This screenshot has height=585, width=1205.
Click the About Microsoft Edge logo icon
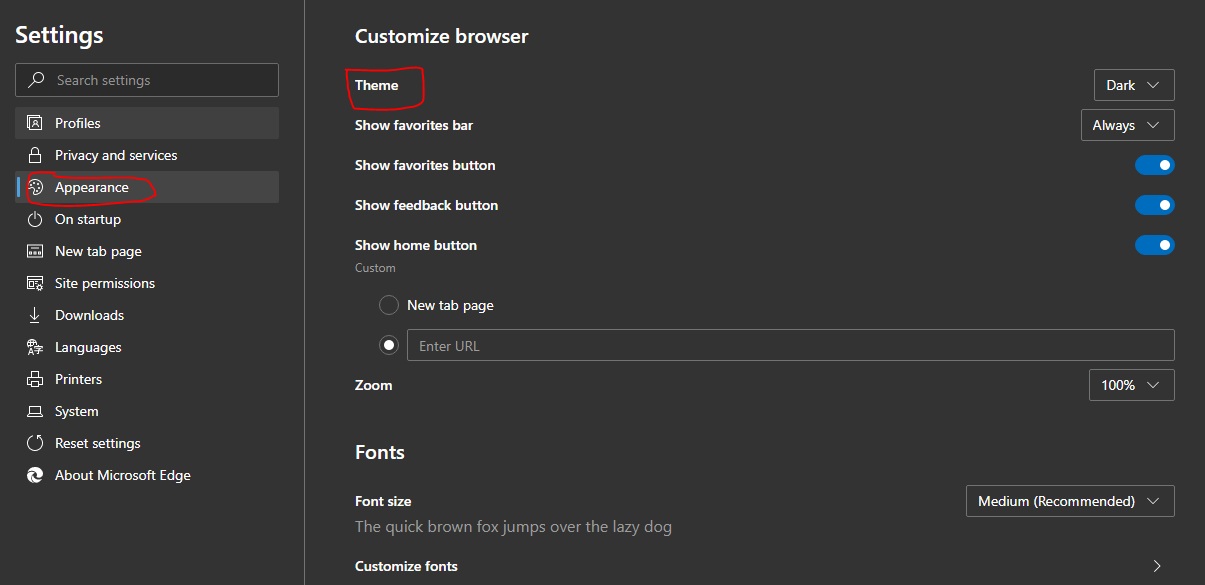(35, 475)
